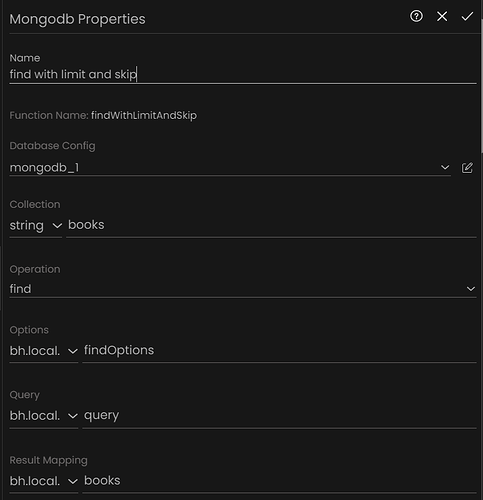Click the Name input field
483x500 pixels.
(x=243, y=74)
